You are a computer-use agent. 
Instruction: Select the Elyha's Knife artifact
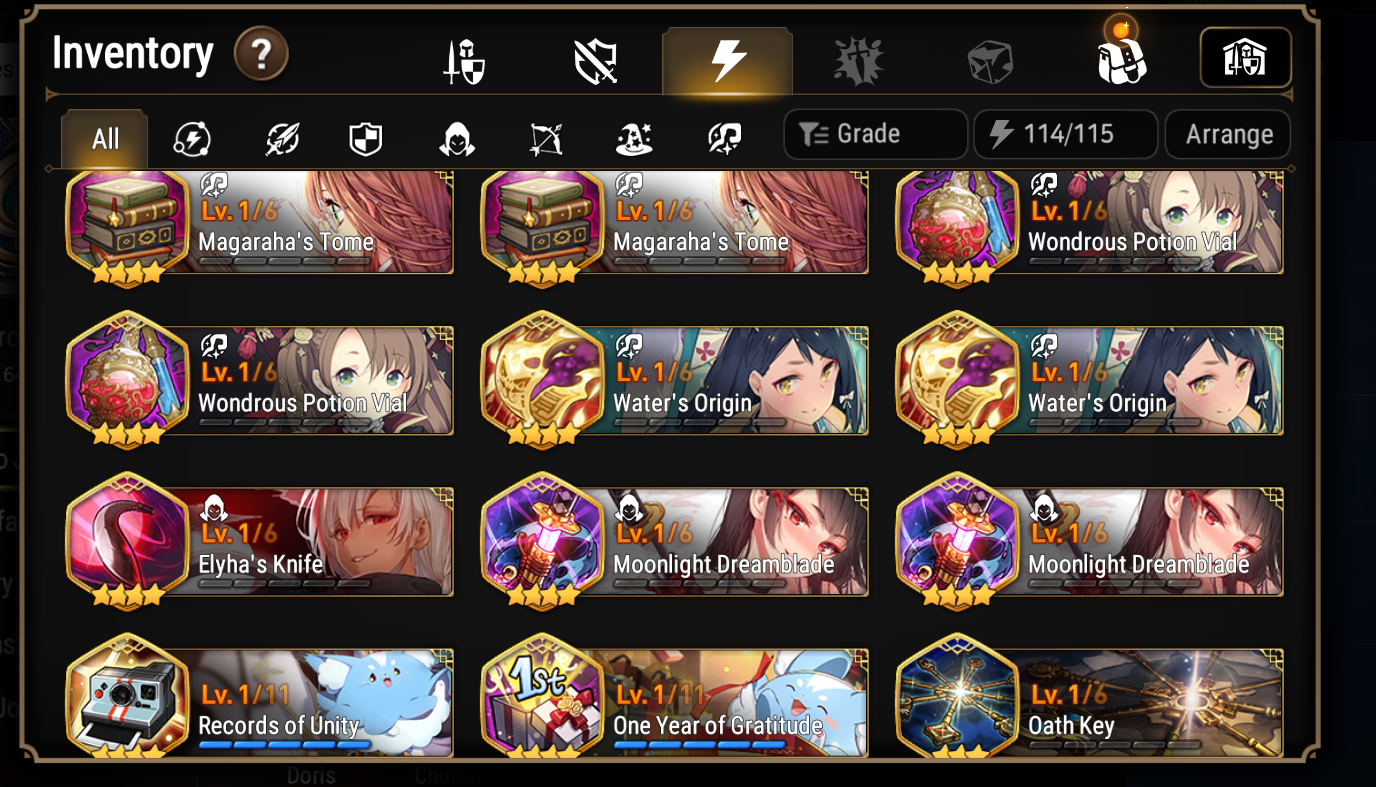coord(260,541)
